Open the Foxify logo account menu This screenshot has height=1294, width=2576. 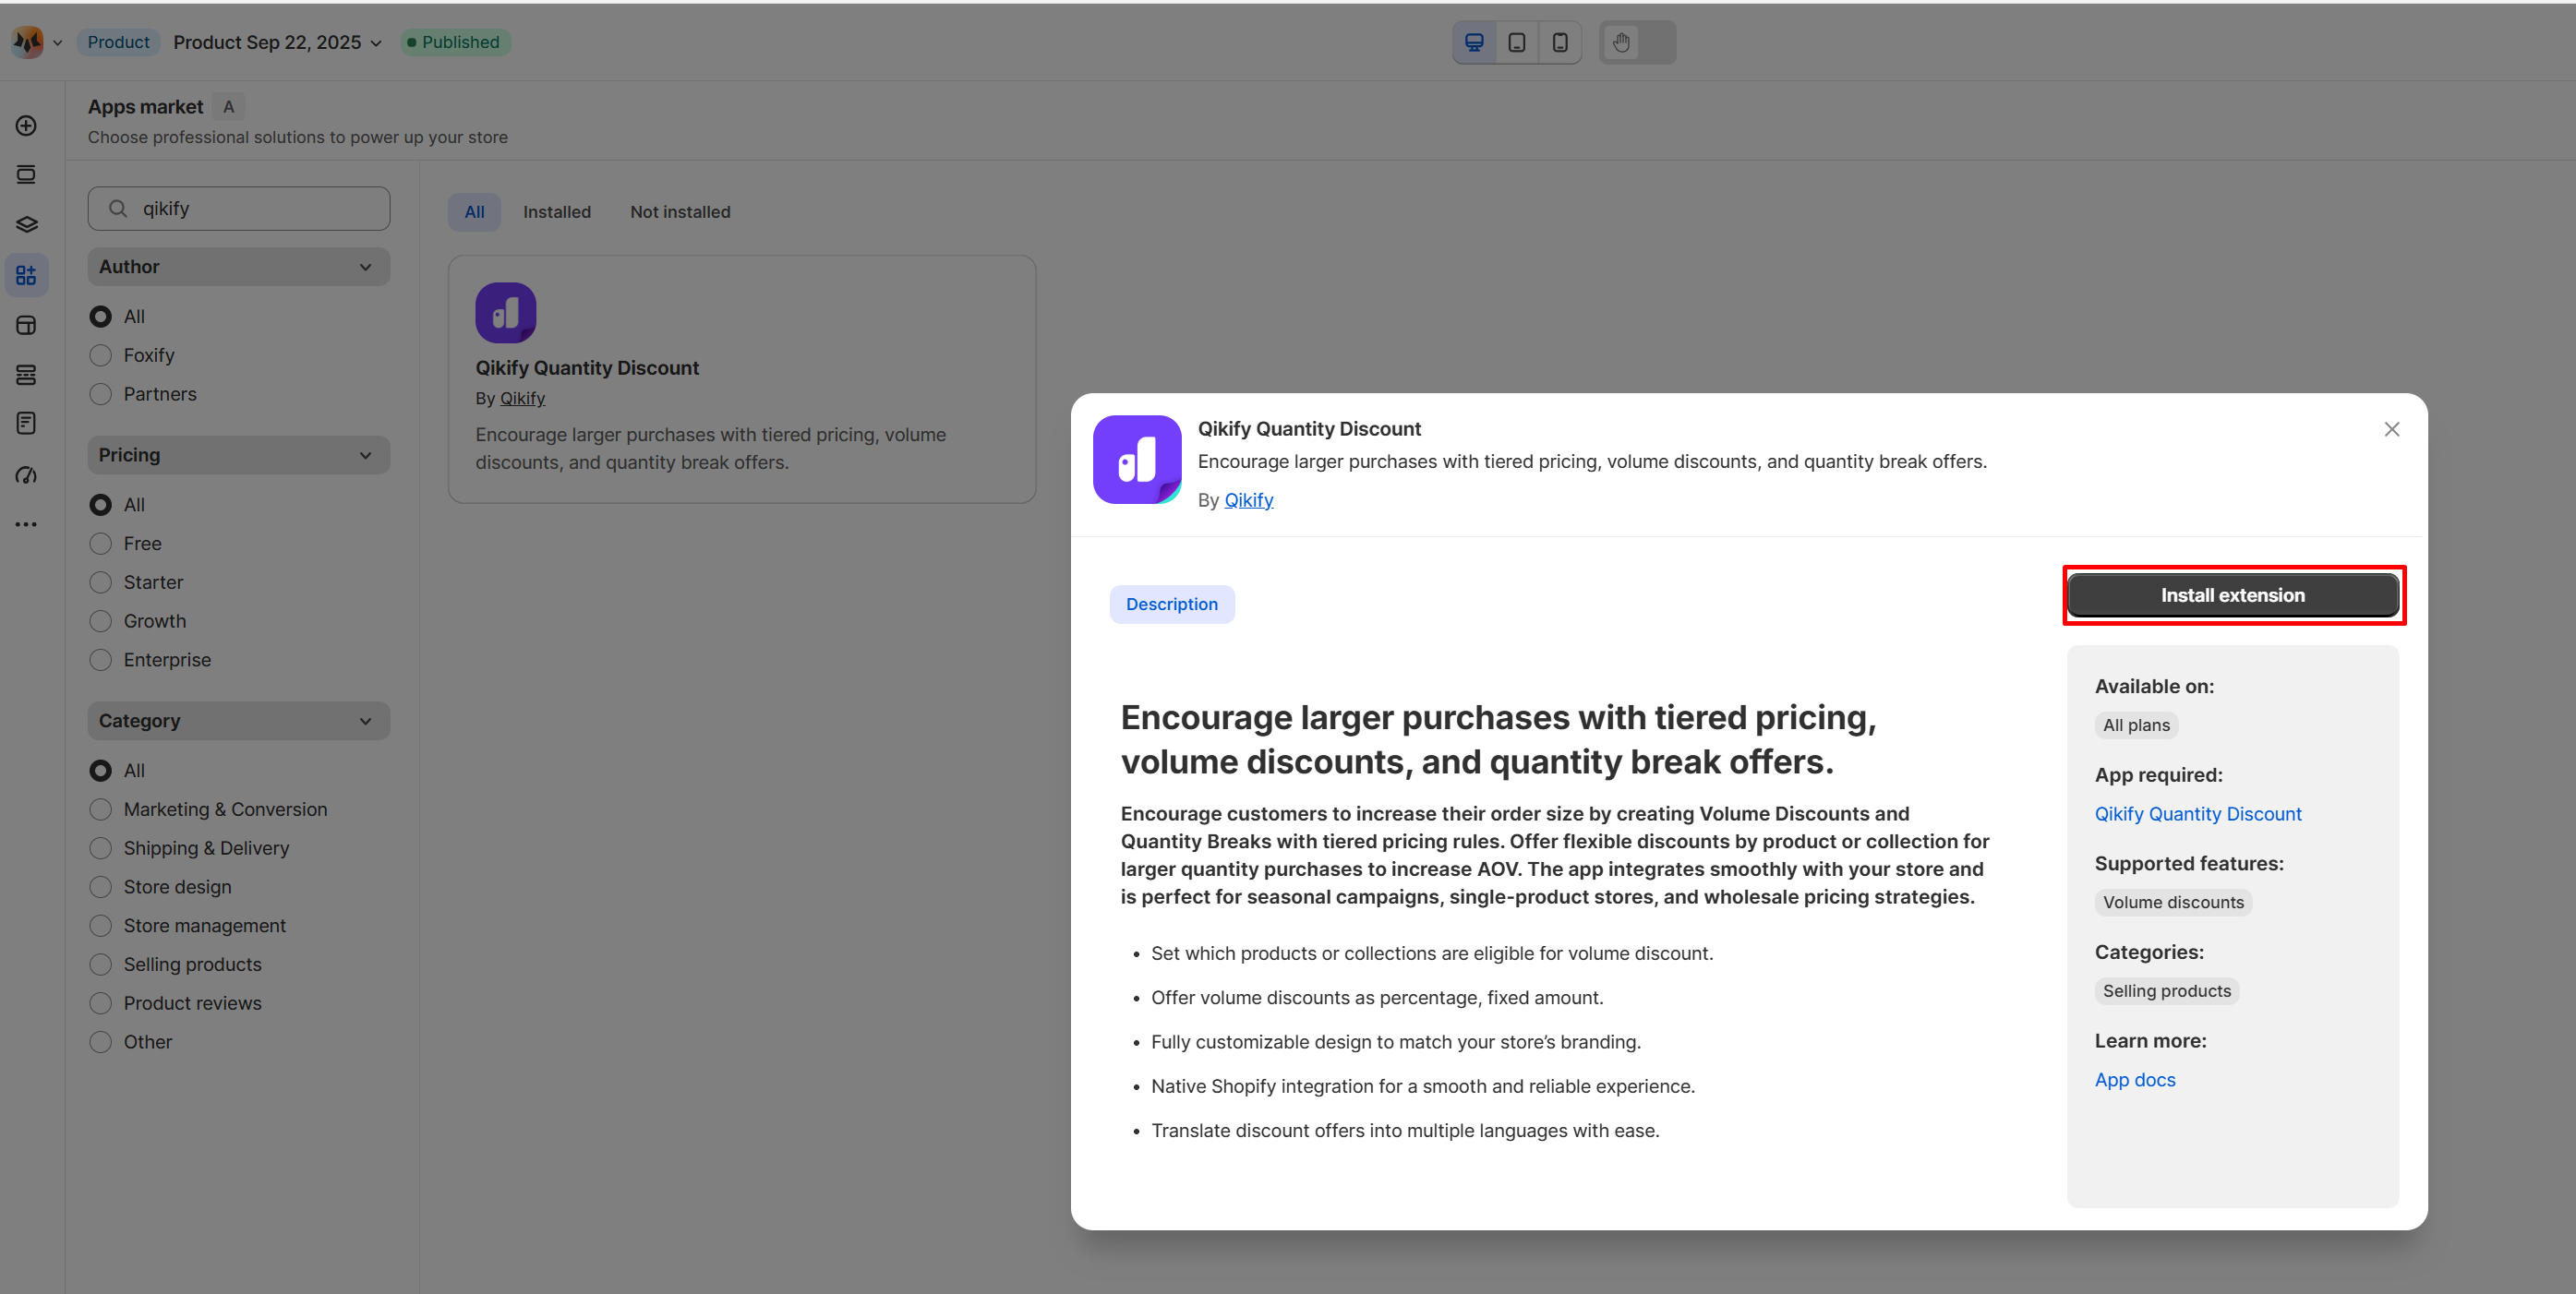[x=27, y=42]
